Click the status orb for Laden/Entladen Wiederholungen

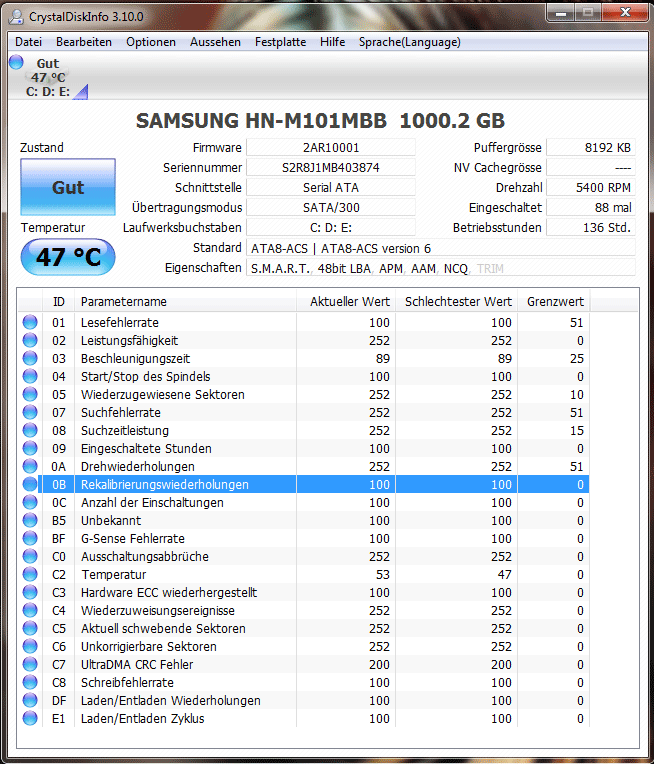tap(30, 701)
